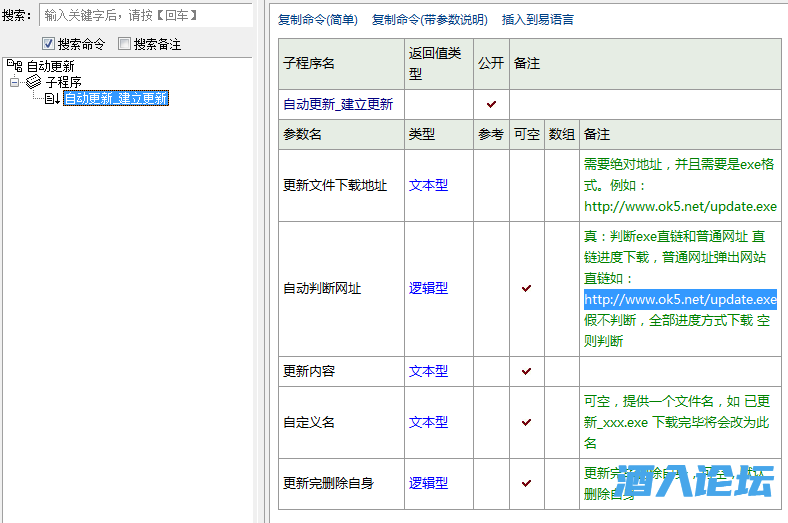
Task: Click the 可空 checkmark in 自定义名 row
Action: pyautogui.click(x=526, y=422)
